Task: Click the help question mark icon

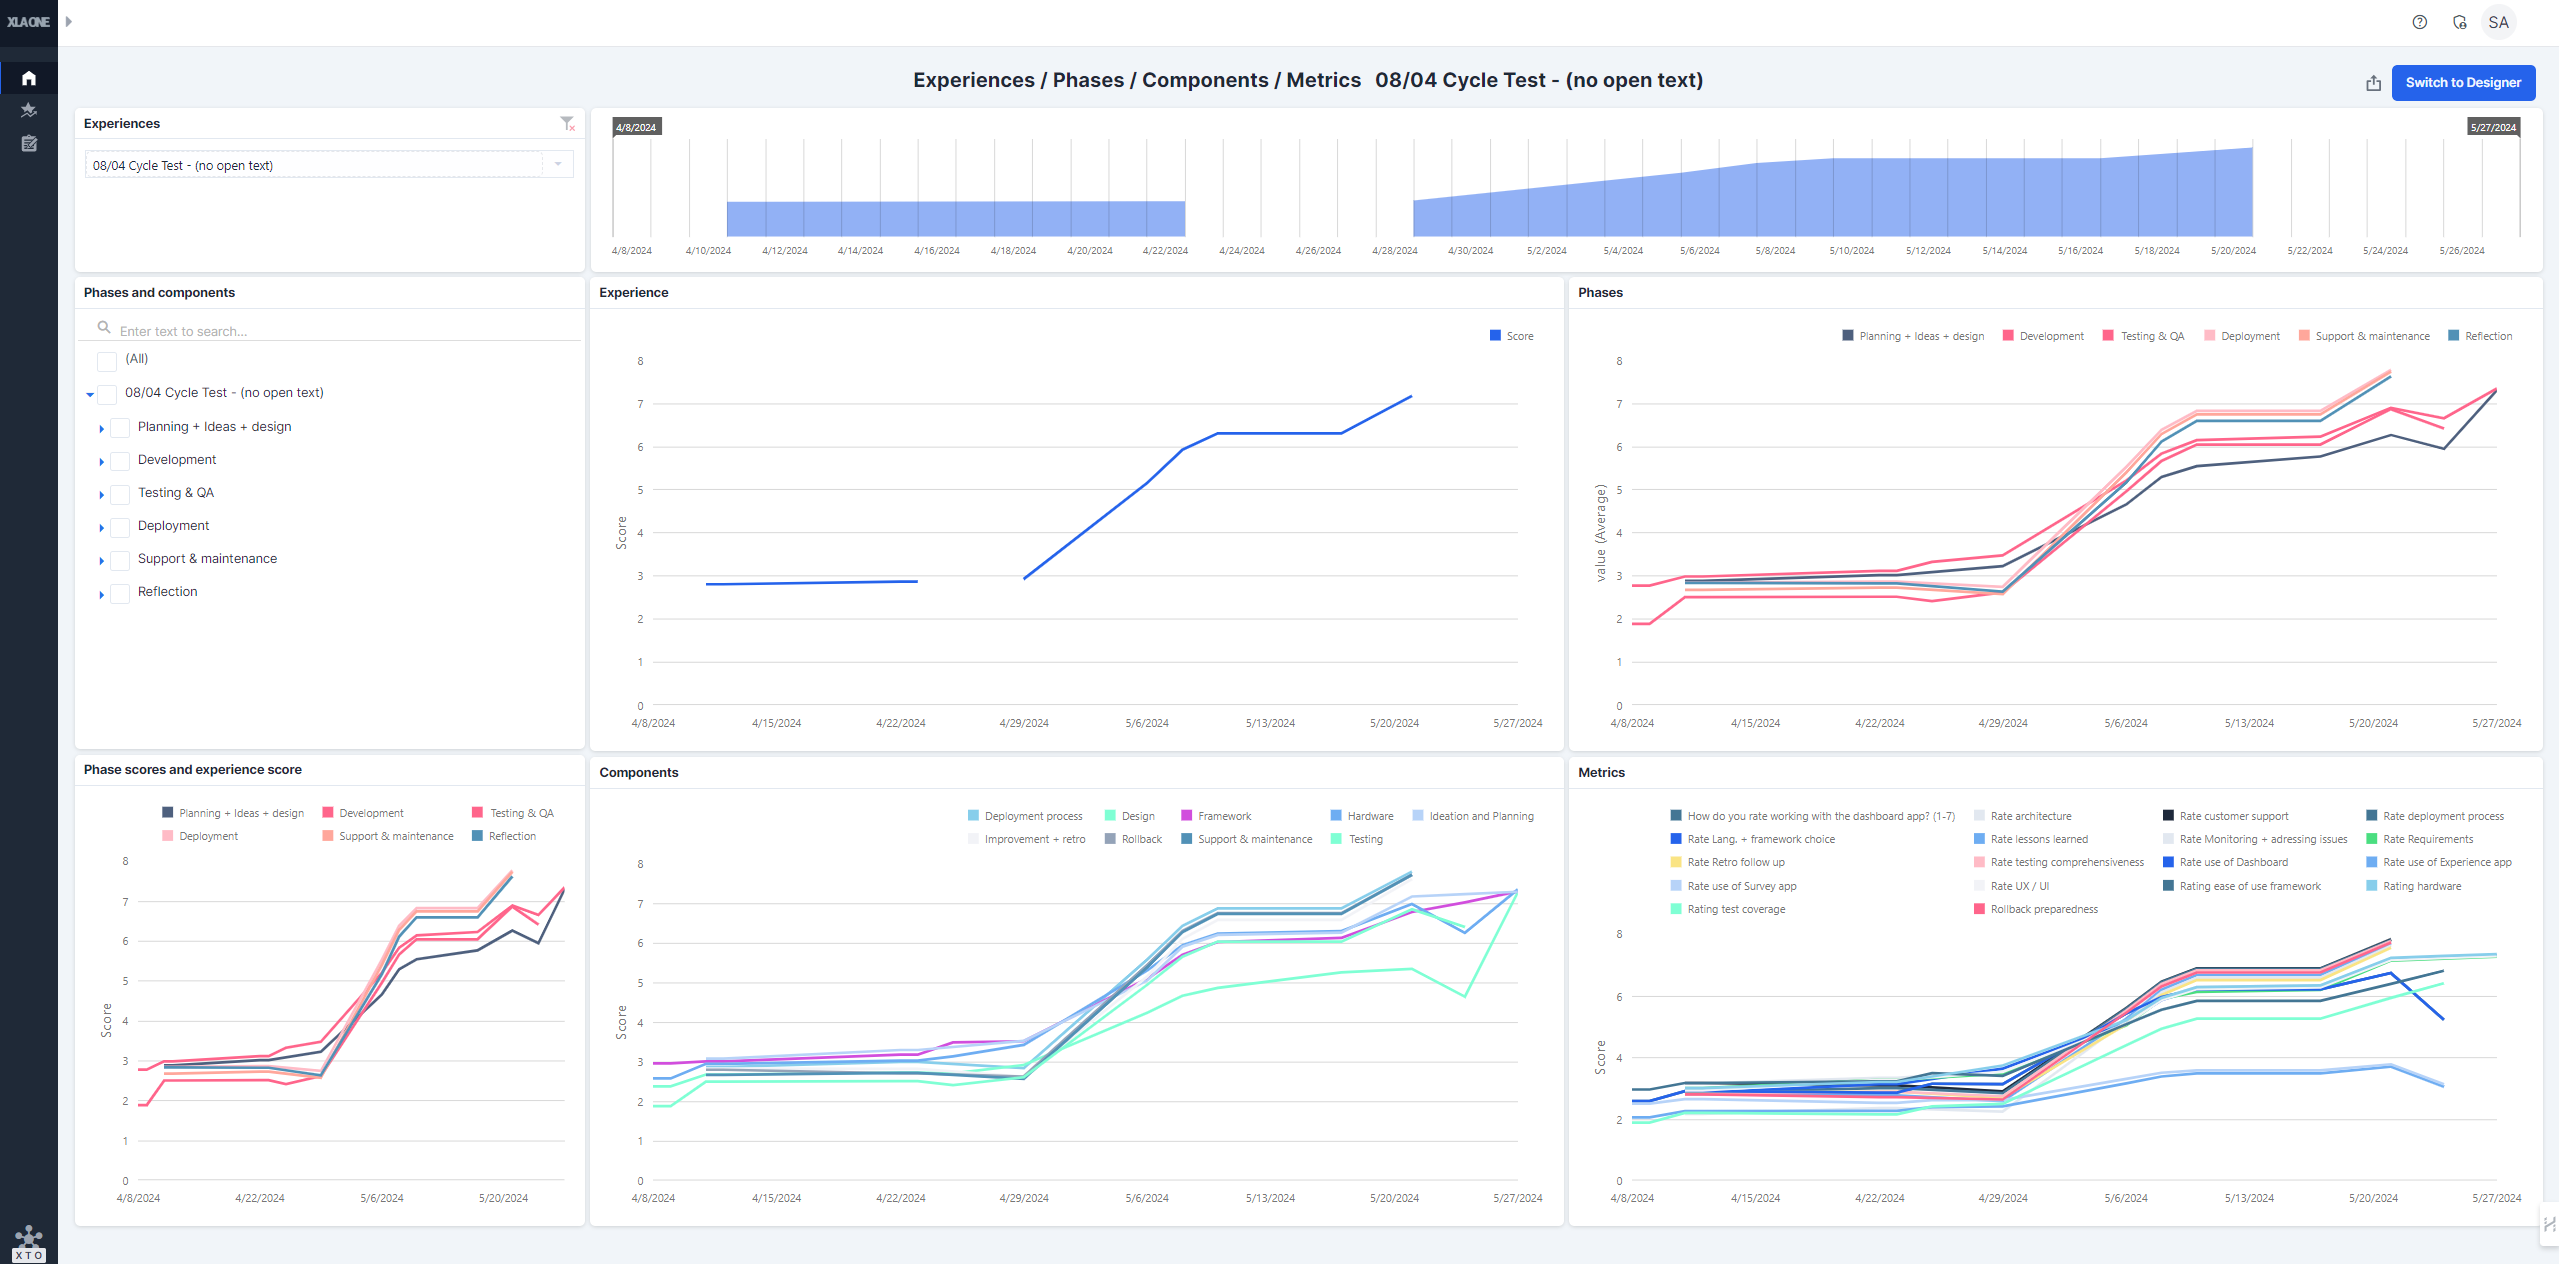Action: [2419, 22]
